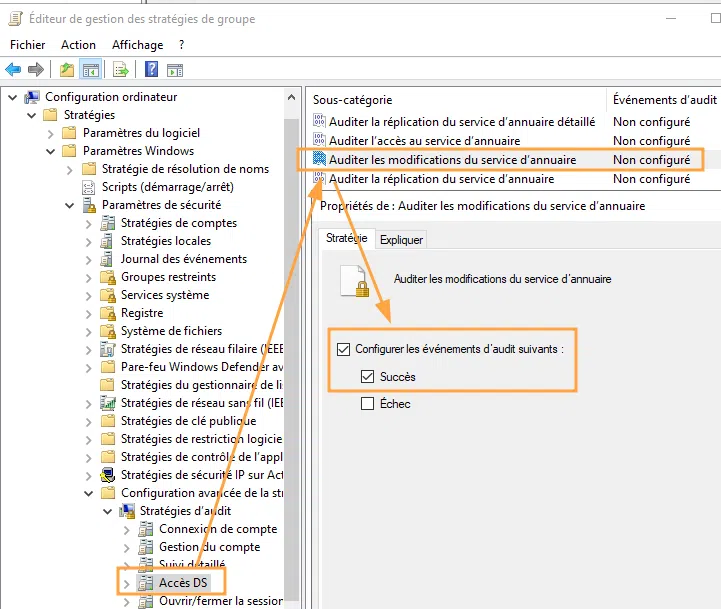Expand Stratégie de résolution de noms

(x=69, y=170)
